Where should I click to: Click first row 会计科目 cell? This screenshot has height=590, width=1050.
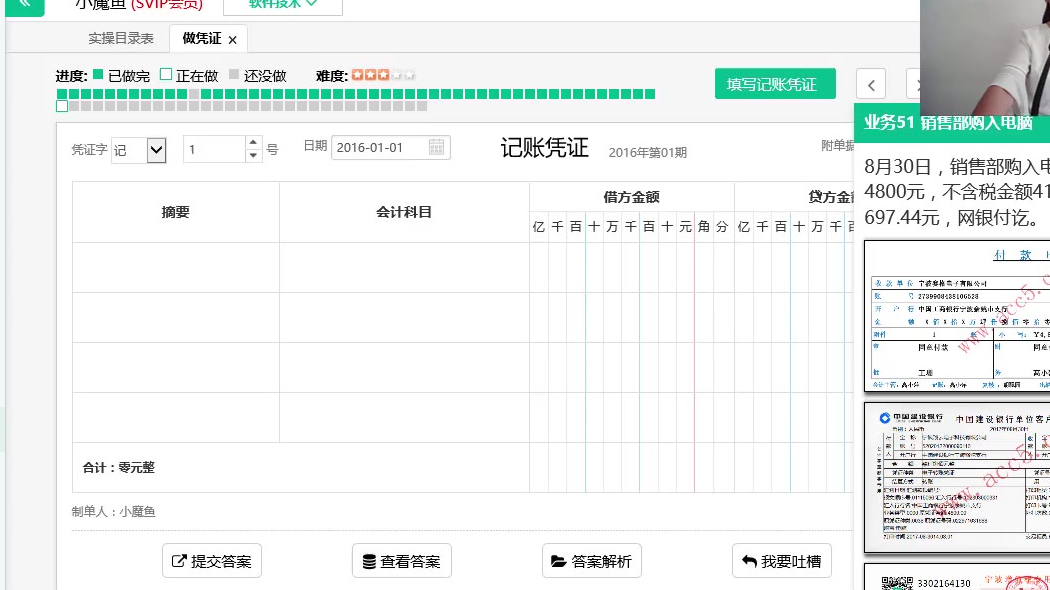pos(404,267)
